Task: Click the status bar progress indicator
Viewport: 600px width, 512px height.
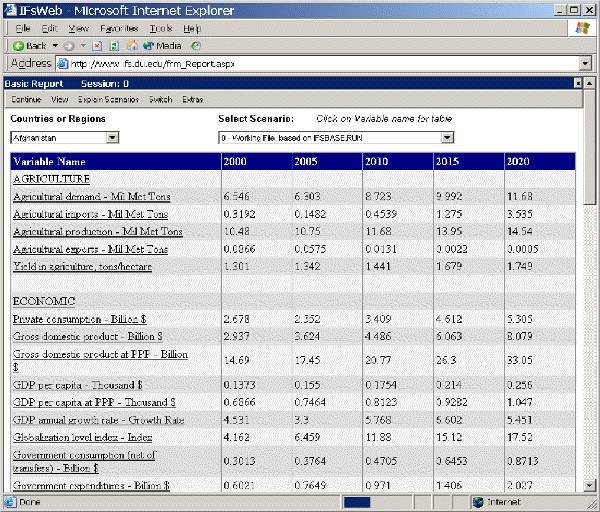Action: coord(357,502)
